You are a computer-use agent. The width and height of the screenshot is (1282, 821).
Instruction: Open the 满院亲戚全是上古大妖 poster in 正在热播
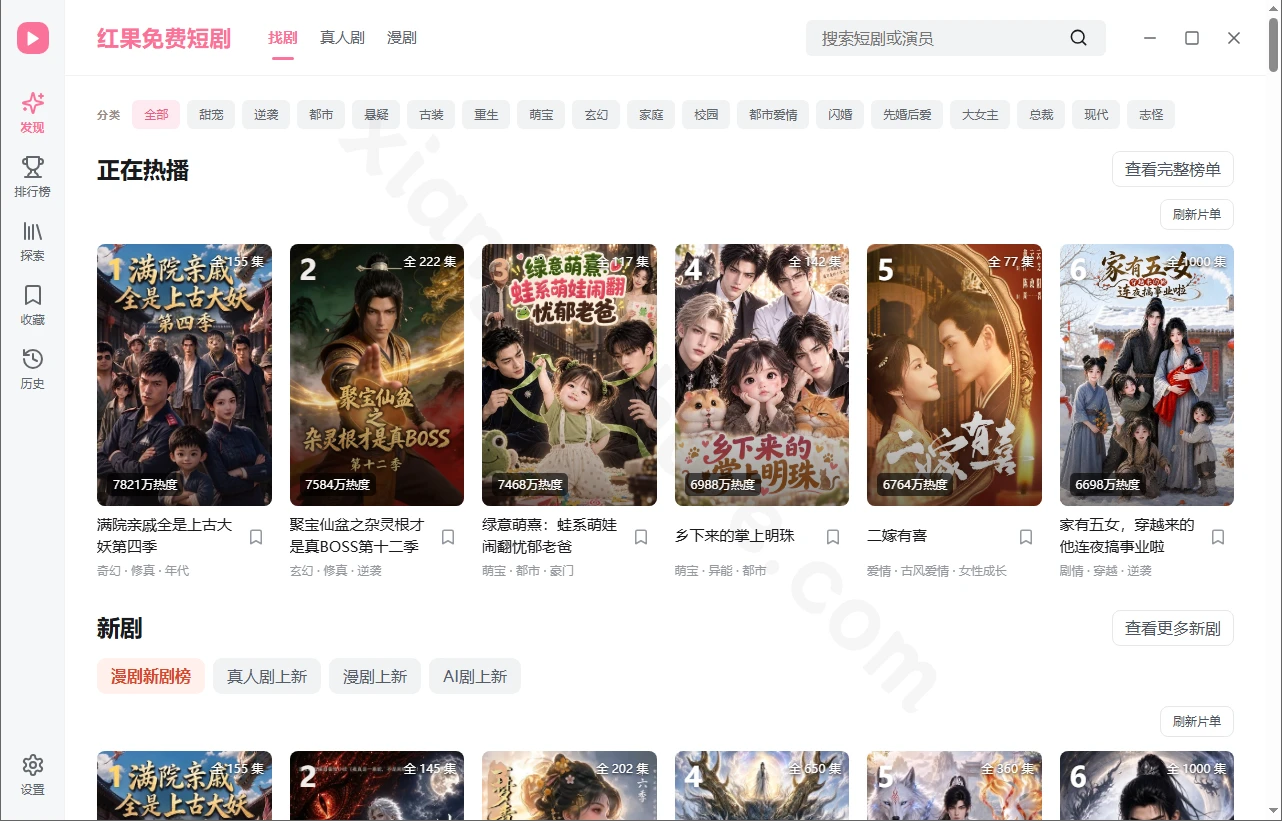point(184,375)
